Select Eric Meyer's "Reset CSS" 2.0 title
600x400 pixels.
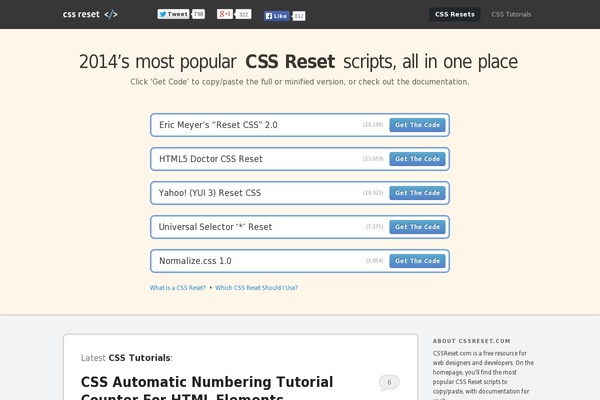218,125
